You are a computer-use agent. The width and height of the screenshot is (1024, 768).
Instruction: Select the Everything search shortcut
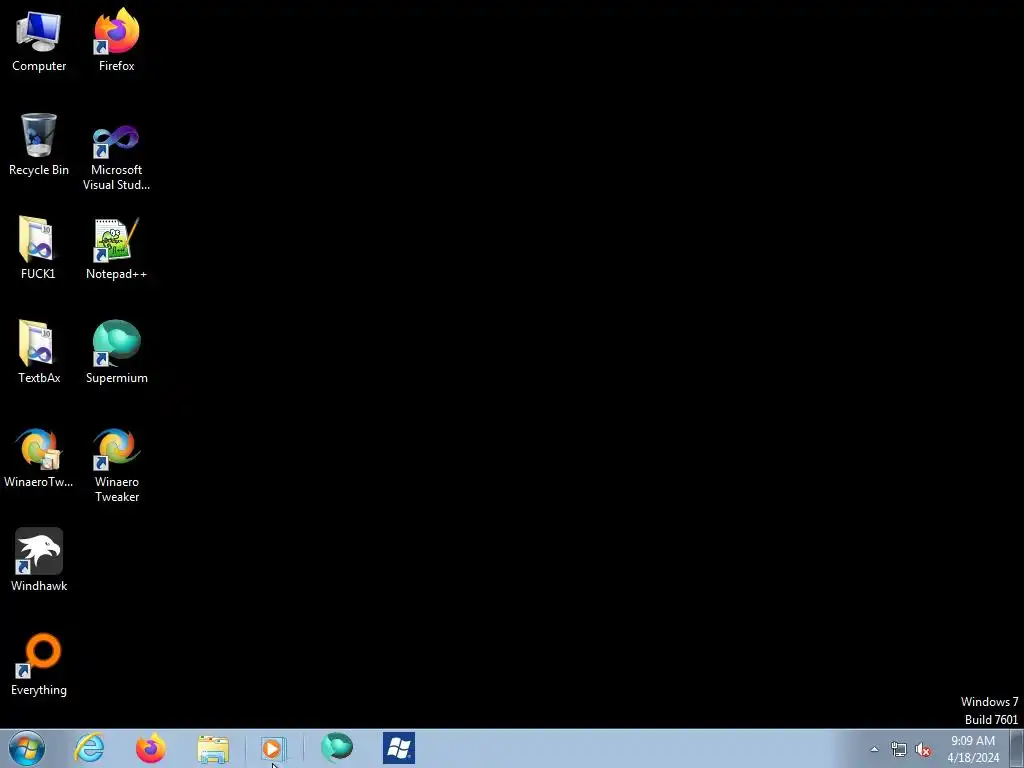[x=39, y=665]
